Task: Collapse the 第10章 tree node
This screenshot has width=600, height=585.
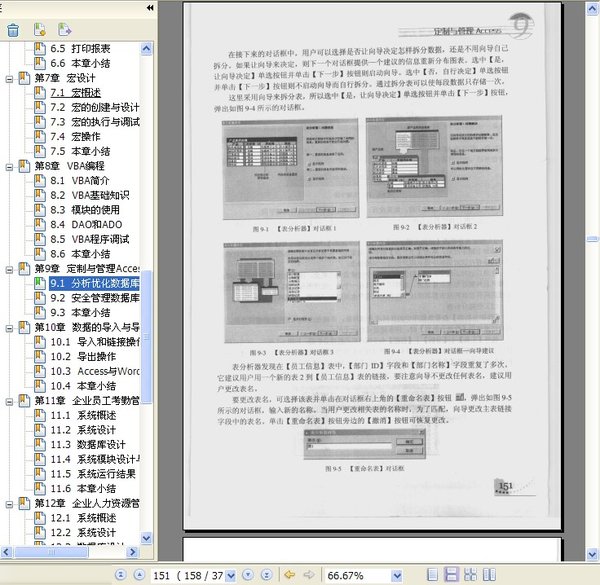Action: tap(9, 328)
